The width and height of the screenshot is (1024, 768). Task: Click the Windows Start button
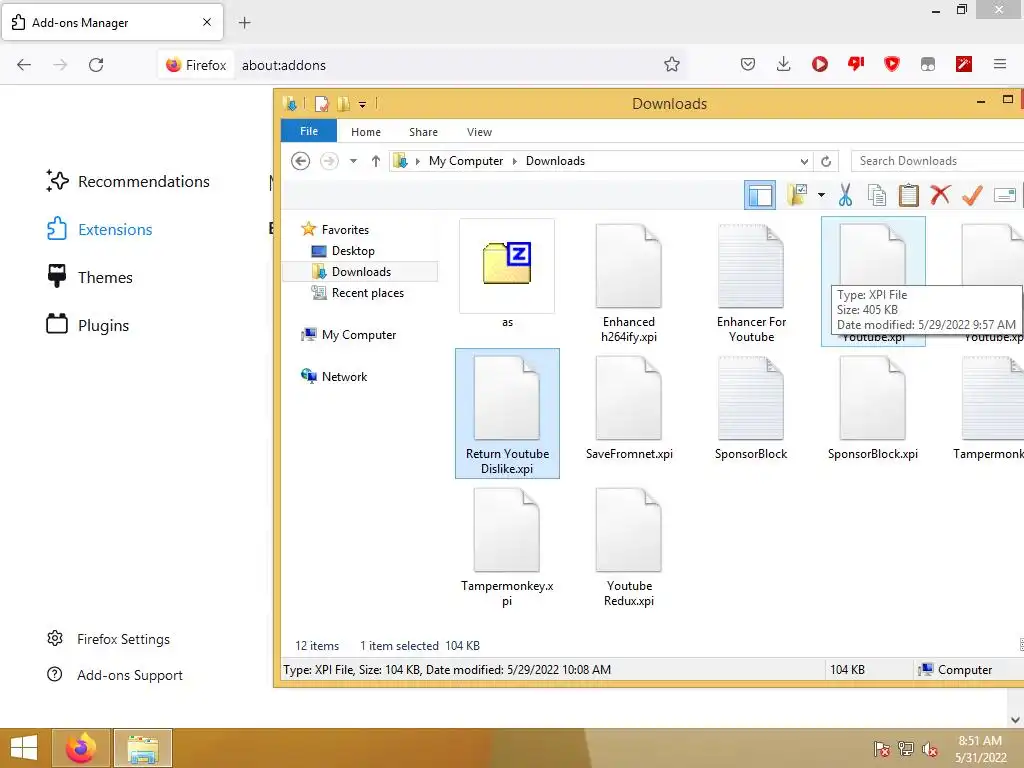(x=24, y=748)
